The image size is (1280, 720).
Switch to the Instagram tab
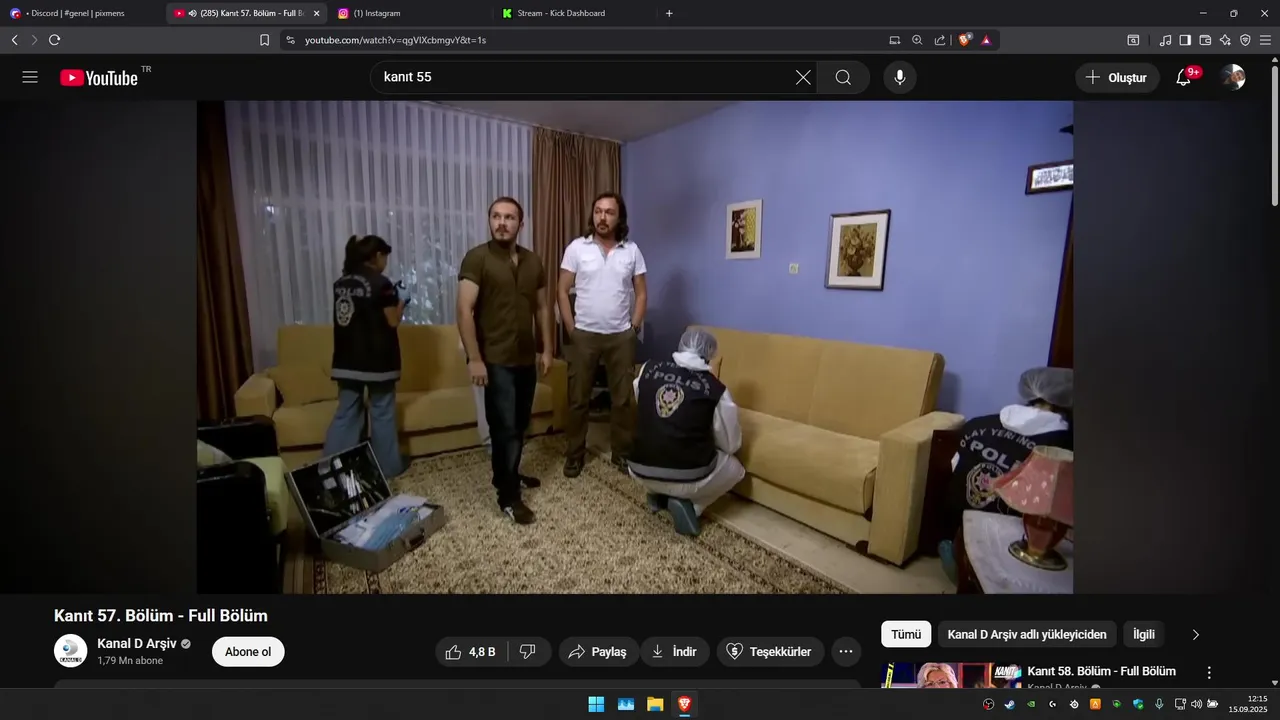click(x=410, y=13)
